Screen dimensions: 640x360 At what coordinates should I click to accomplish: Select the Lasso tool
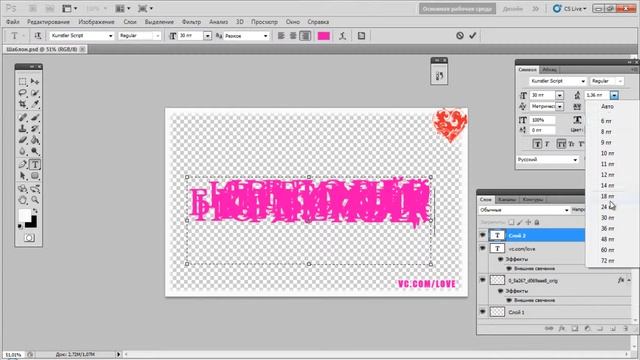point(22,93)
